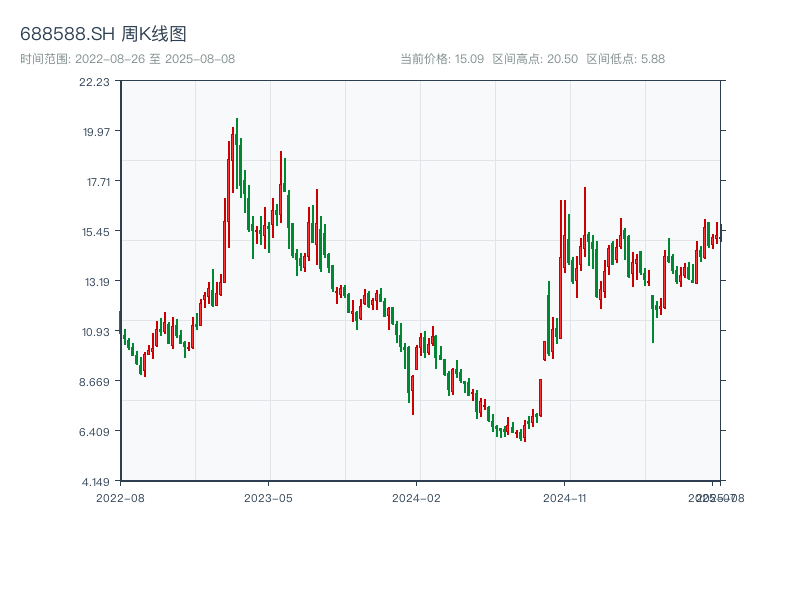The height and width of the screenshot is (600, 800).
Task: Click the x-axis label 2023-05
Action: 268,498
